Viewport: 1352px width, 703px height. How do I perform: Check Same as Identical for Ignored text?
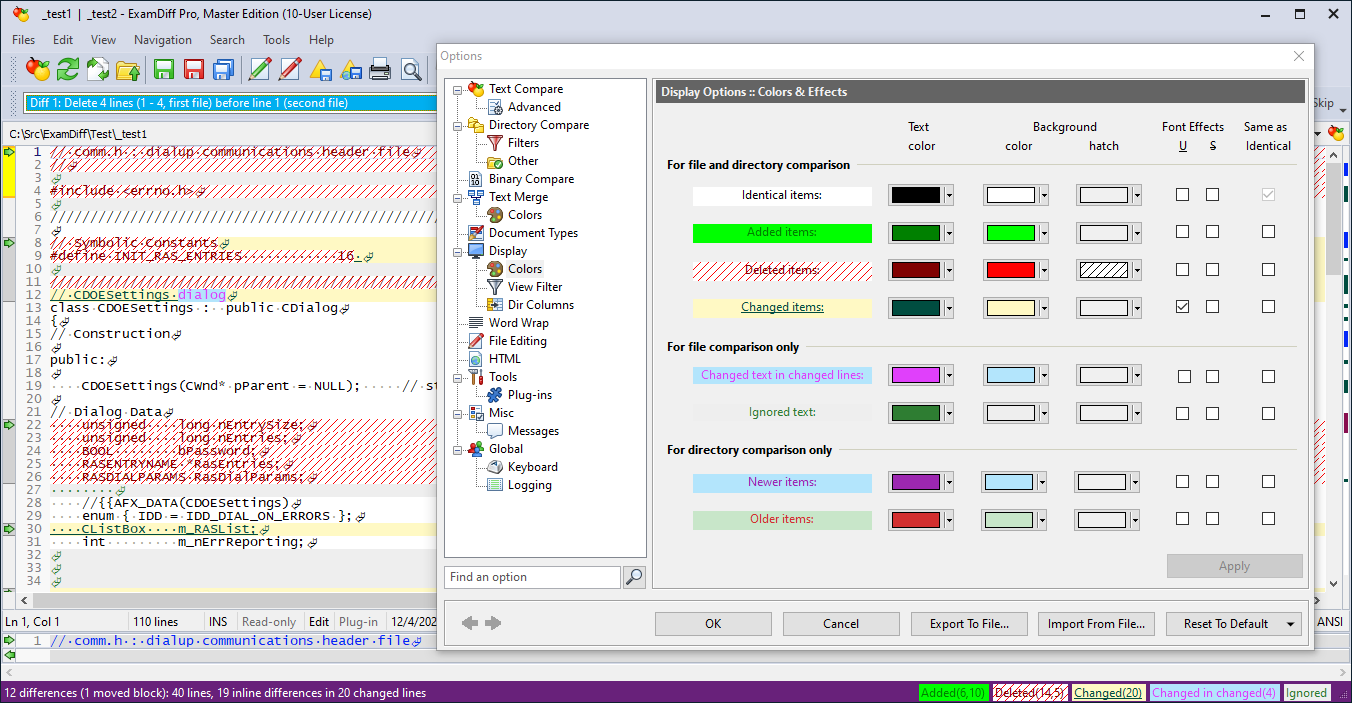click(1268, 413)
